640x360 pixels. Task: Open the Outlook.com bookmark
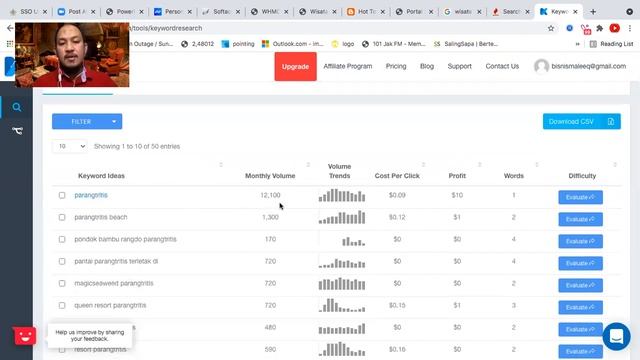[293, 44]
